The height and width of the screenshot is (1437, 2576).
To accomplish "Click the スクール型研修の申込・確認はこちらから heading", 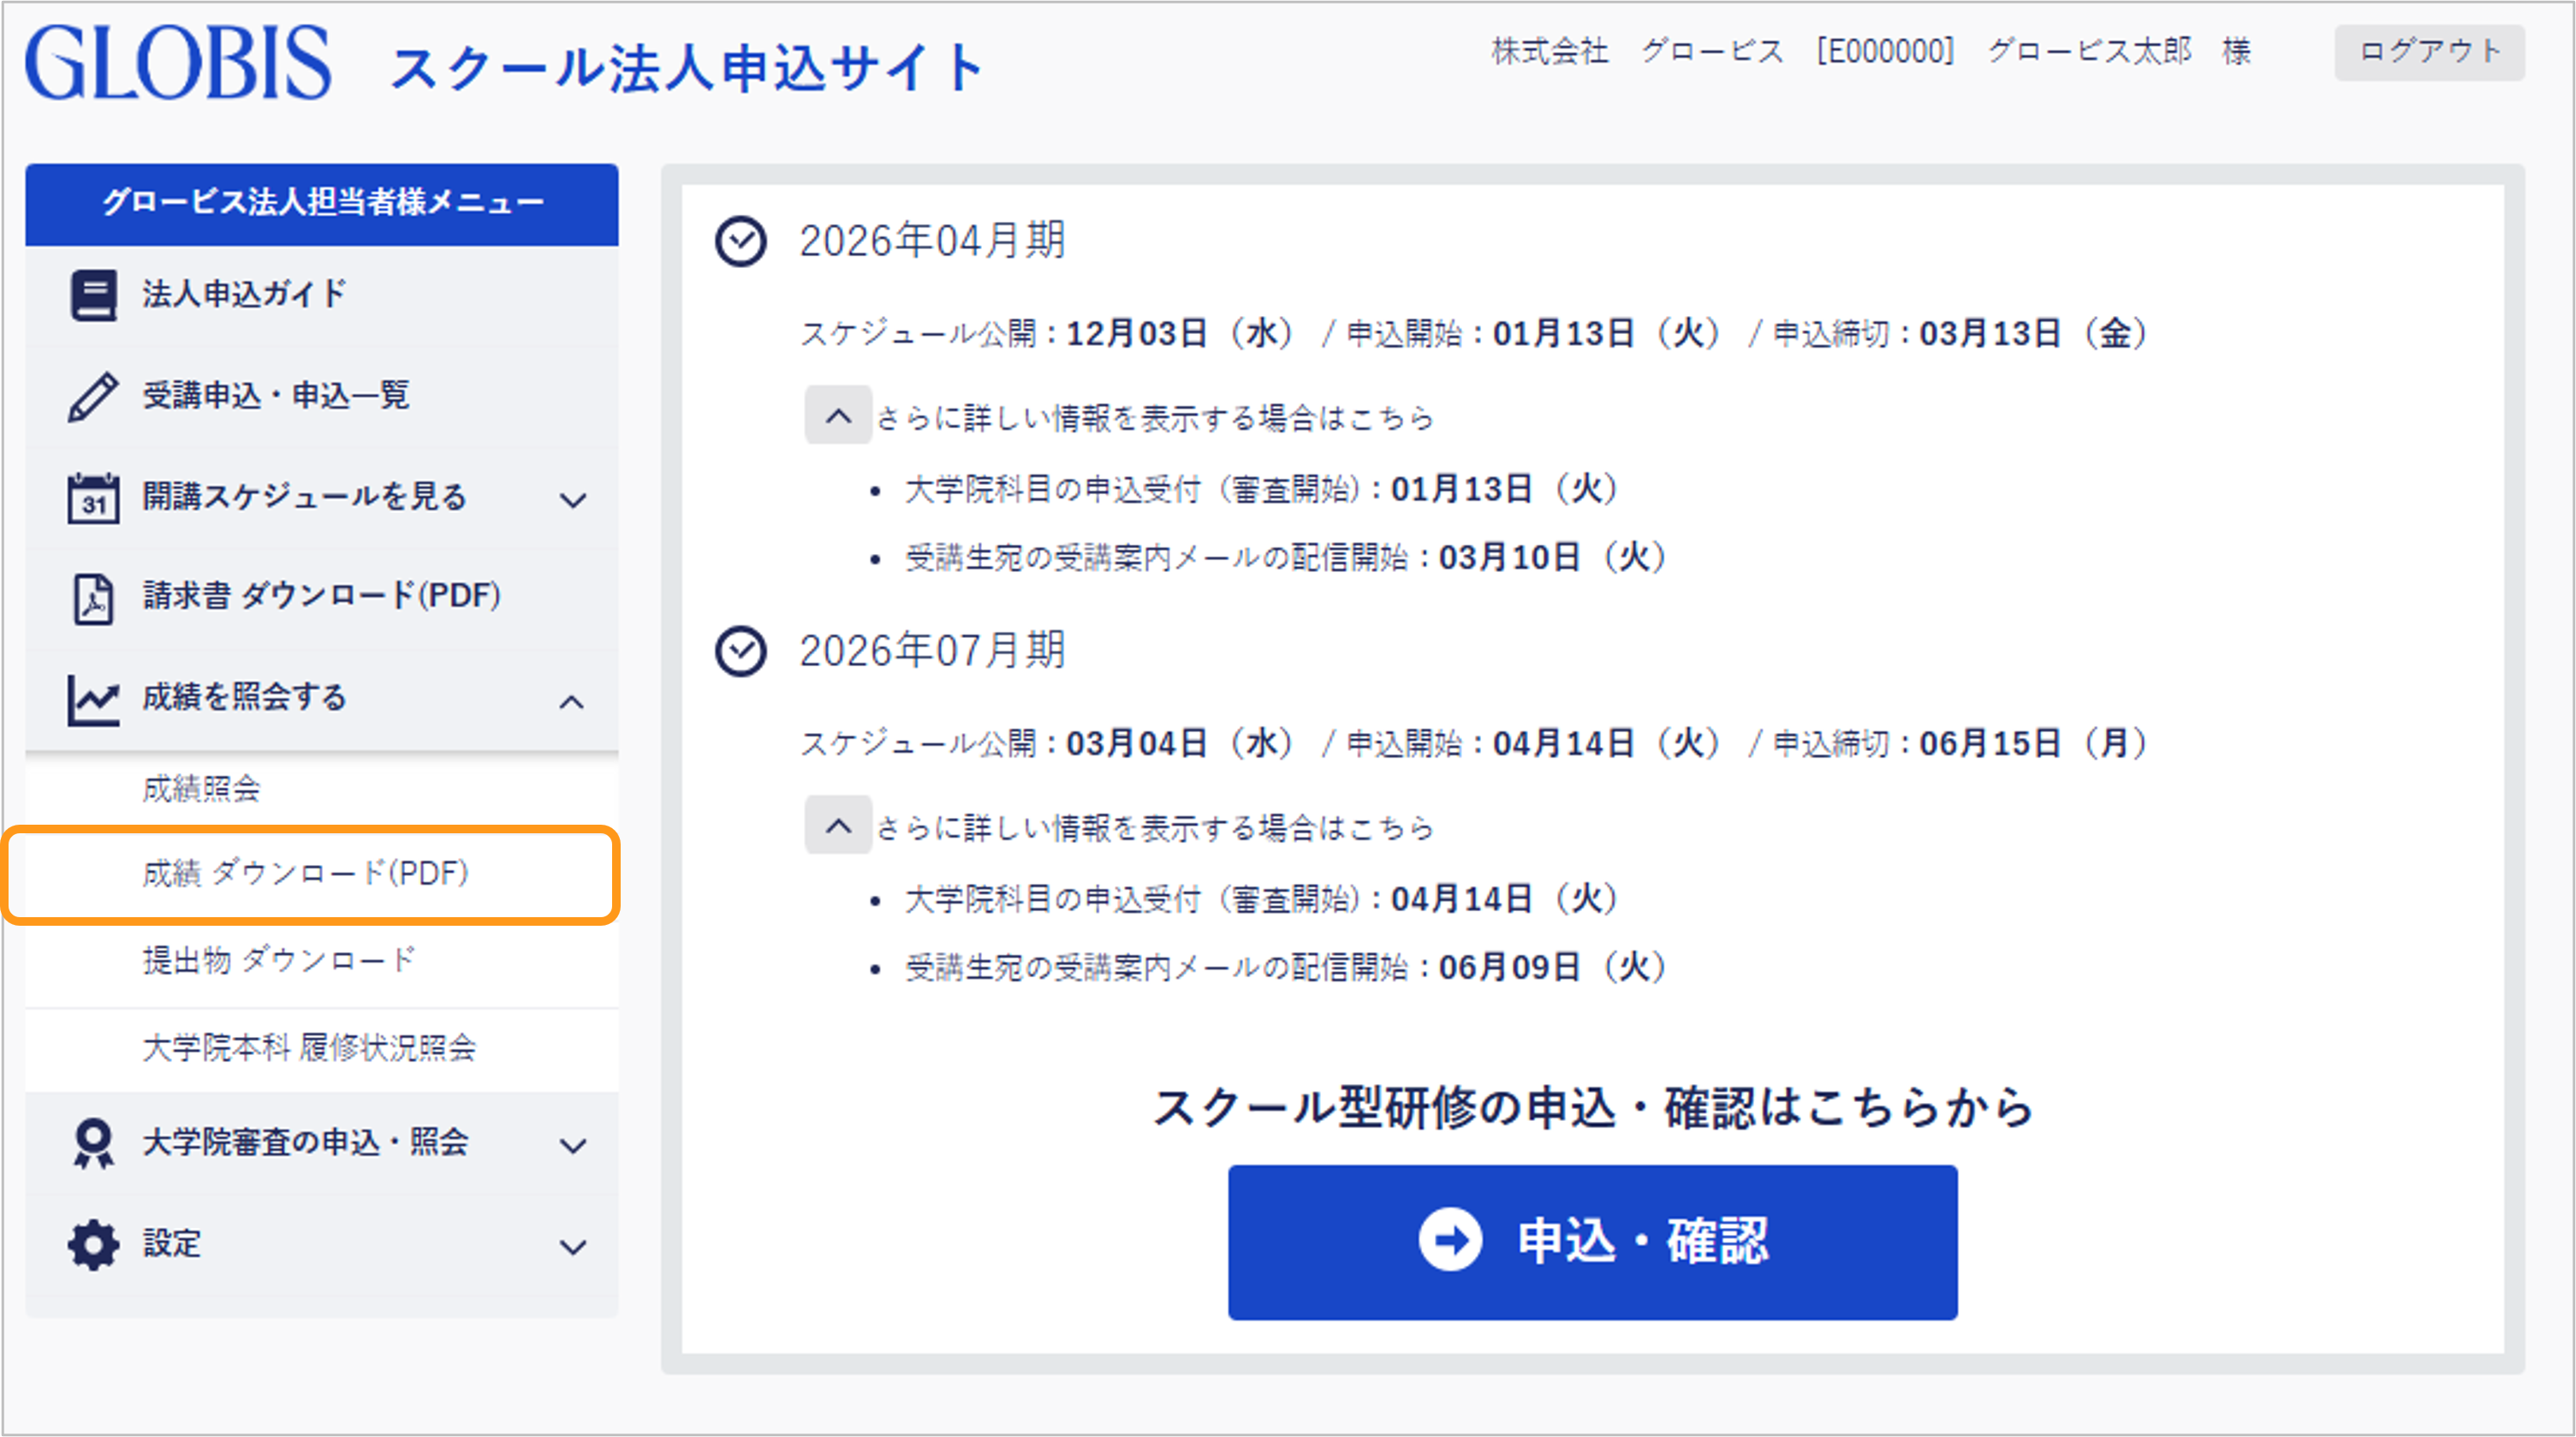I will click(1593, 1108).
